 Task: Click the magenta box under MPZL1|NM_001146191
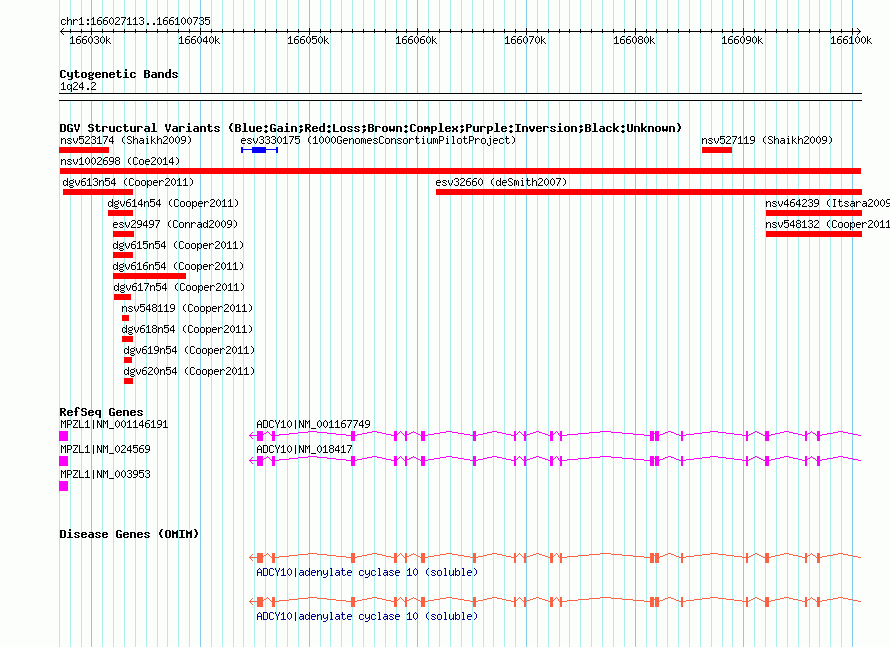click(64, 436)
